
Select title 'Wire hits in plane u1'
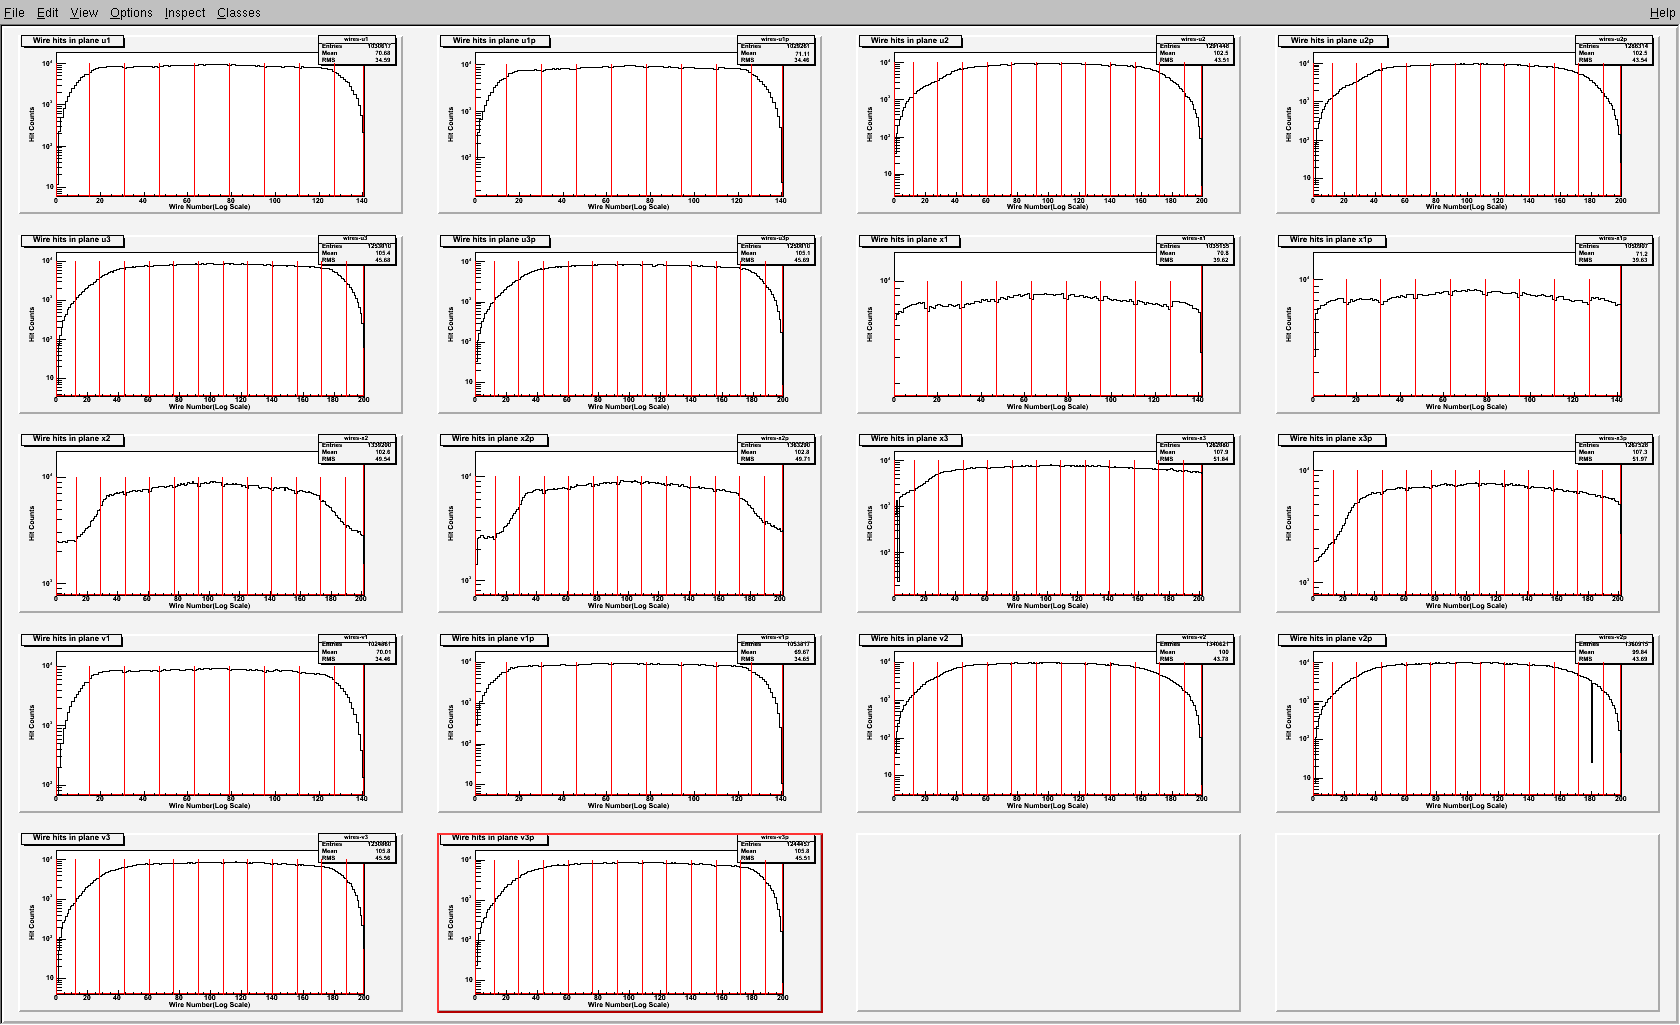[73, 41]
